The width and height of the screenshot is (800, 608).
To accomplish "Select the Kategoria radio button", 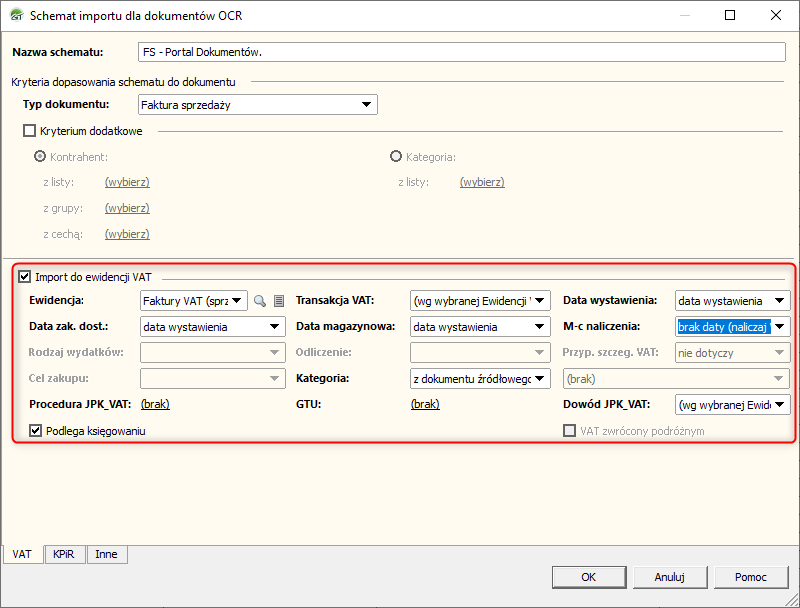I will click(x=396, y=156).
